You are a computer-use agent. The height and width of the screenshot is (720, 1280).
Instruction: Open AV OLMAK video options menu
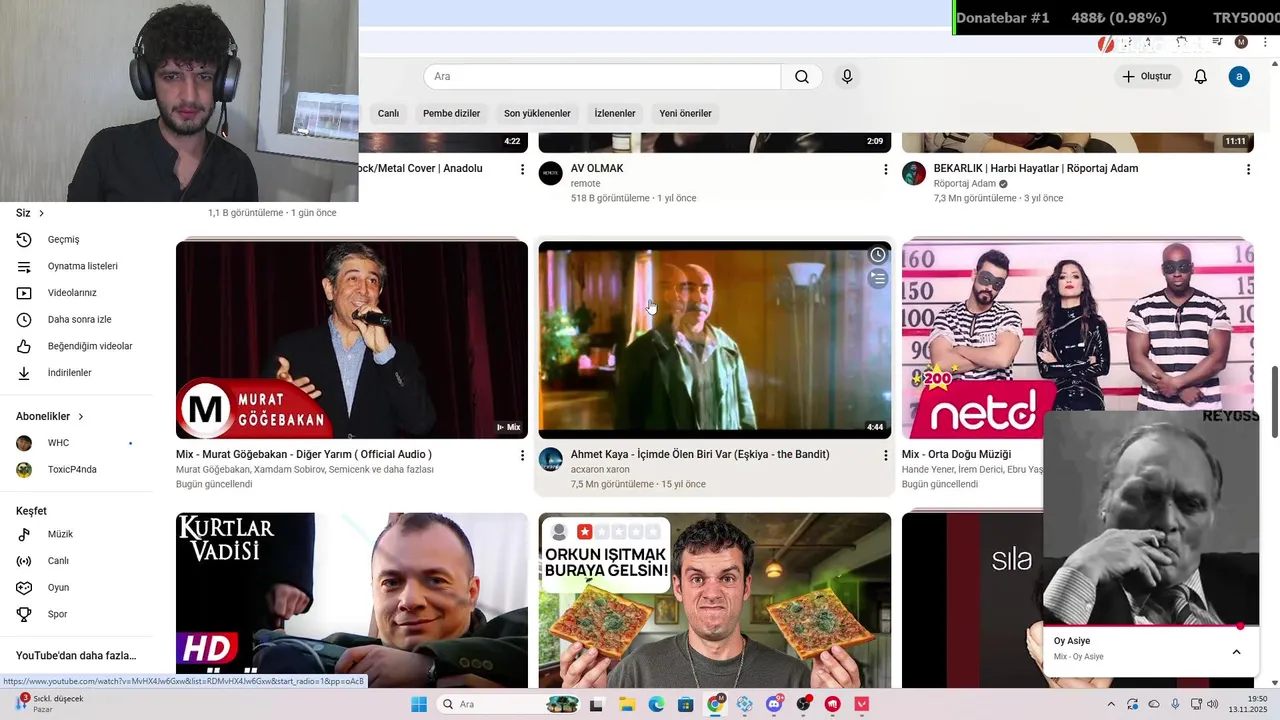coord(885,170)
